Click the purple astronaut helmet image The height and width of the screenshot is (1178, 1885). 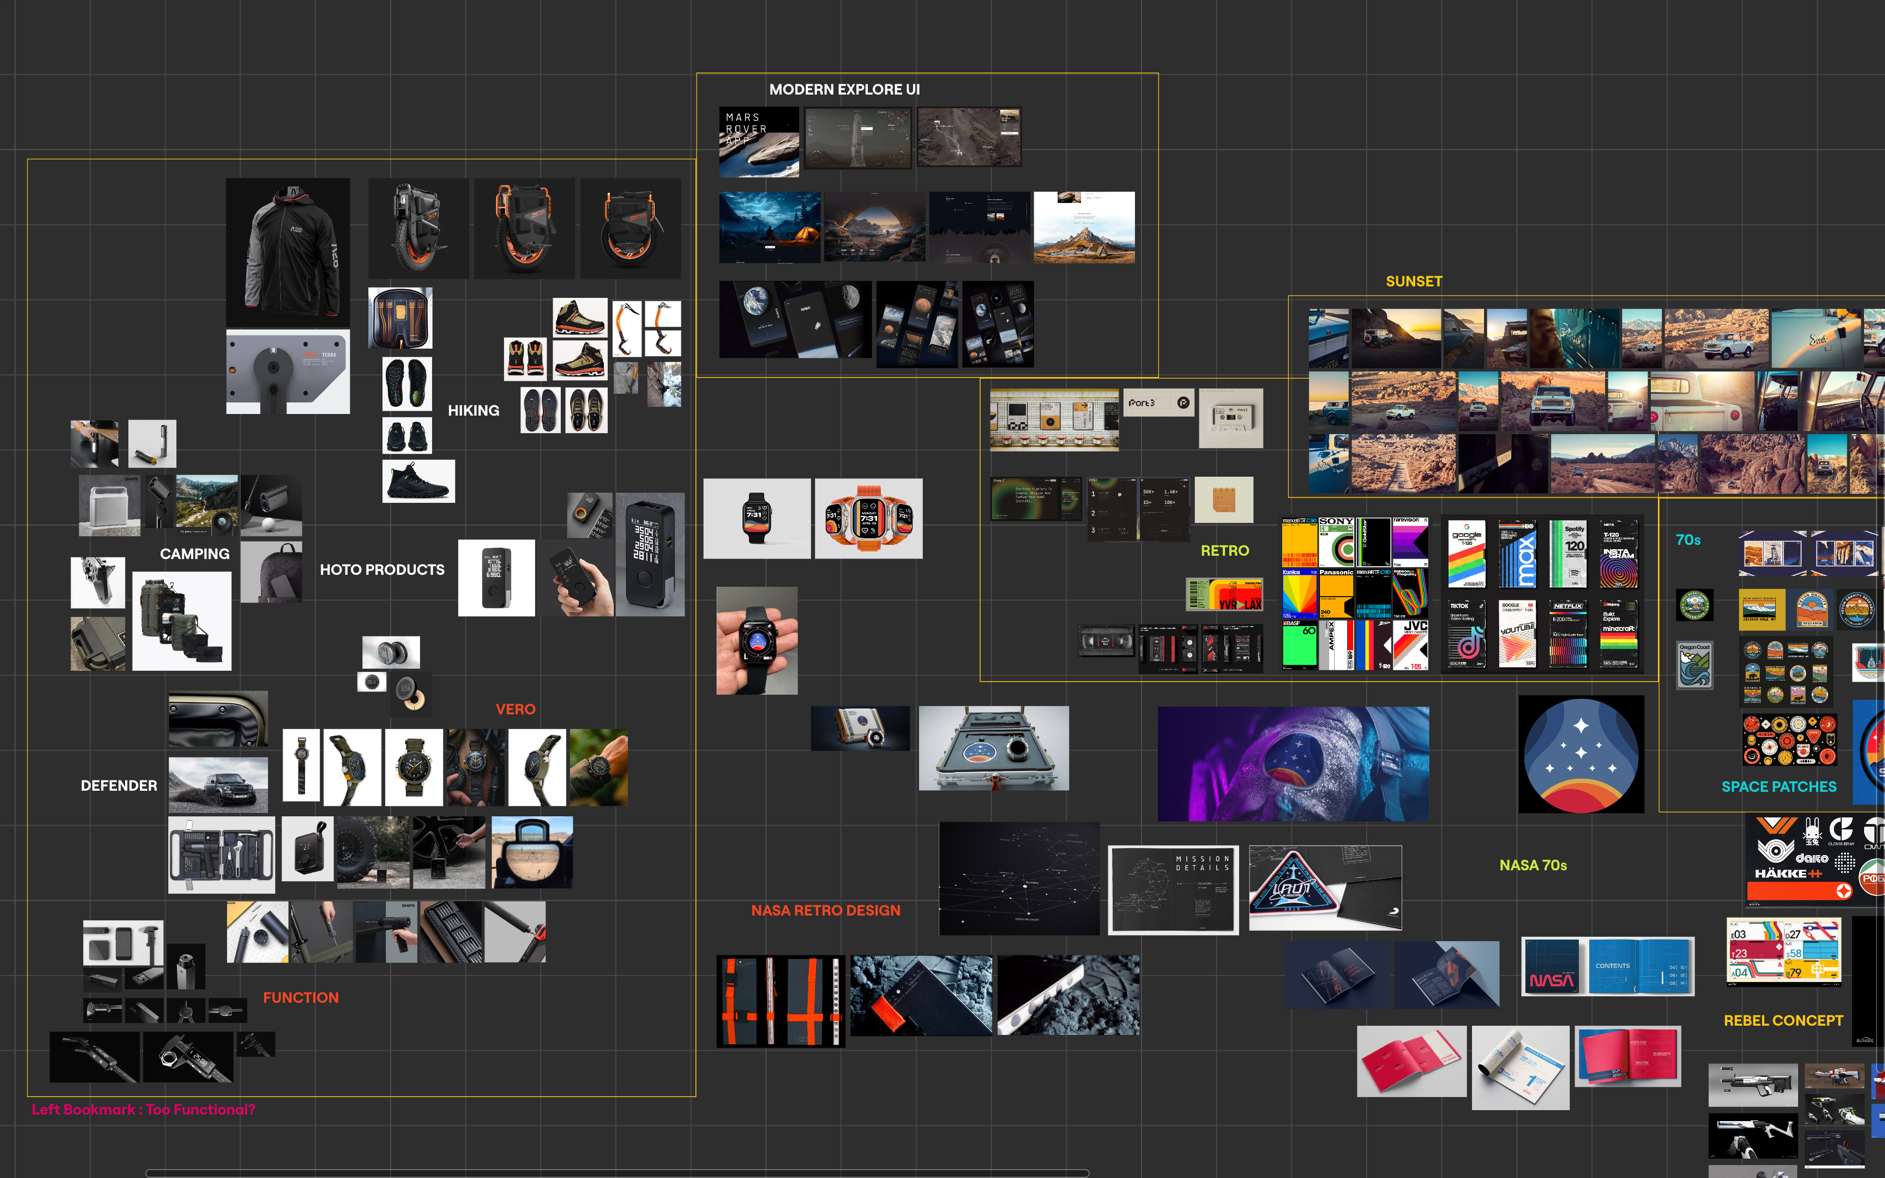point(1293,764)
